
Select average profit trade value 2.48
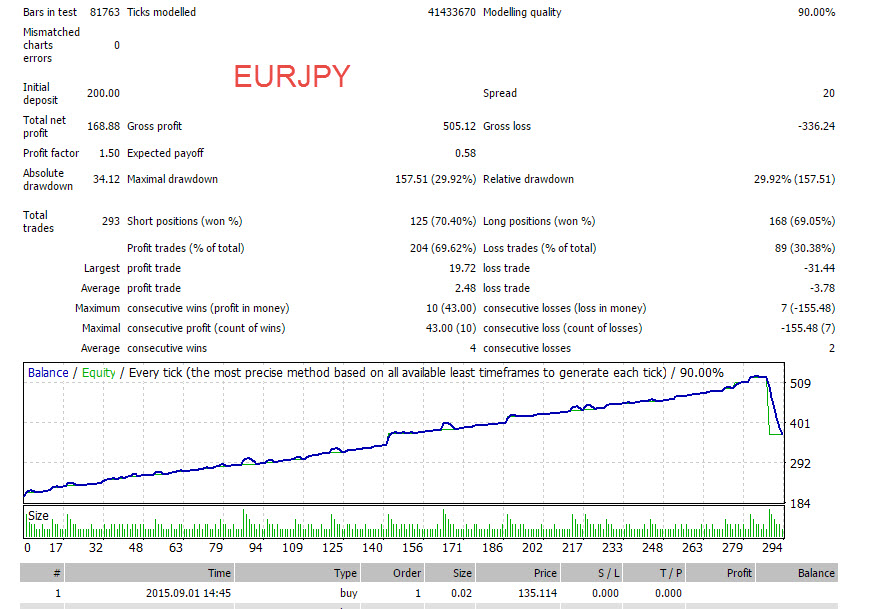(x=465, y=288)
